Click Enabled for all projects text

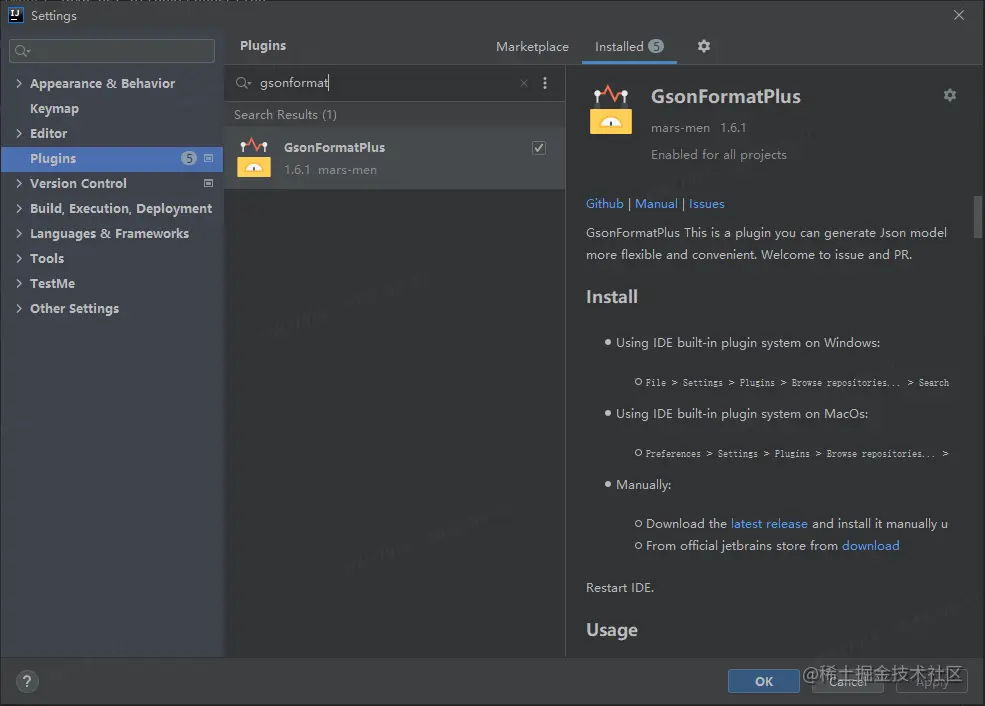[719, 155]
